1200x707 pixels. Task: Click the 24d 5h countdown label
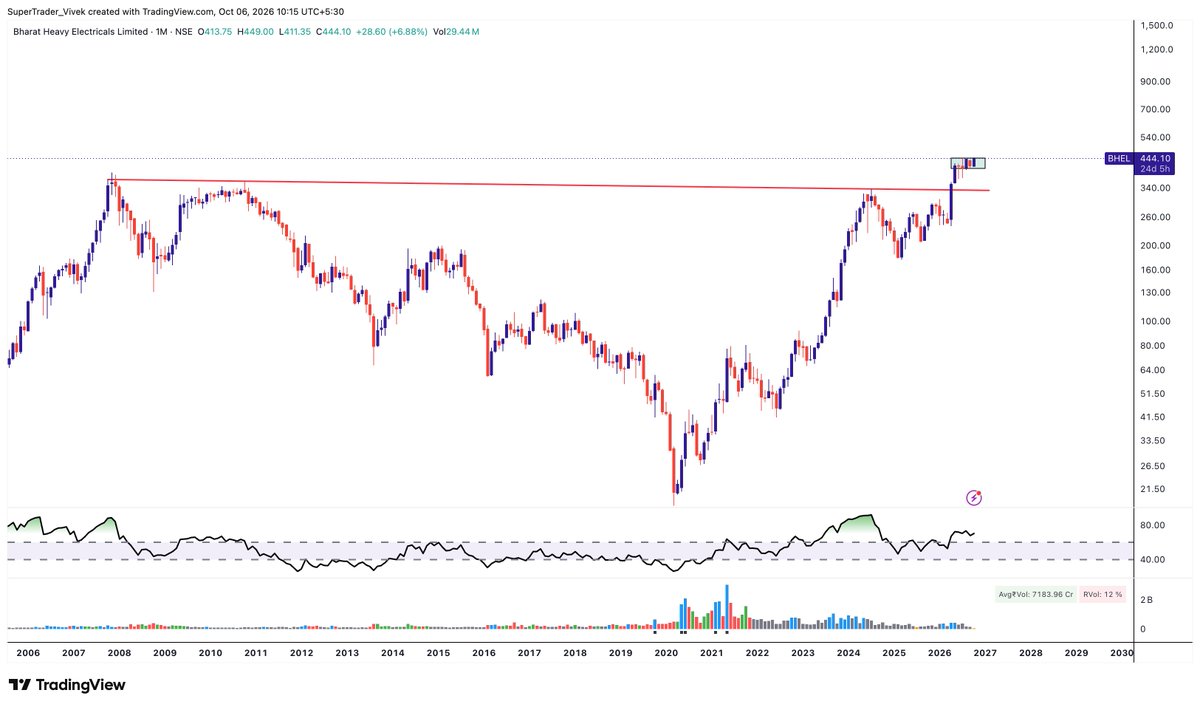pyautogui.click(x=1155, y=169)
